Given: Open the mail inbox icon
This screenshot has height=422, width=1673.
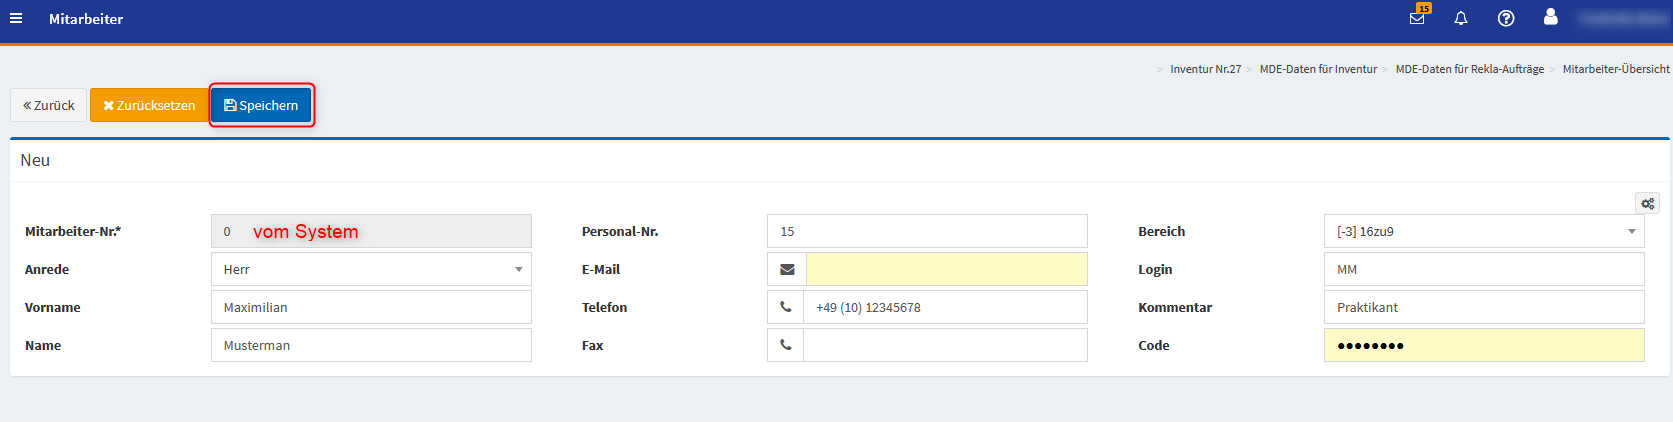Looking at the screenshot, I should coord(1417,18).
